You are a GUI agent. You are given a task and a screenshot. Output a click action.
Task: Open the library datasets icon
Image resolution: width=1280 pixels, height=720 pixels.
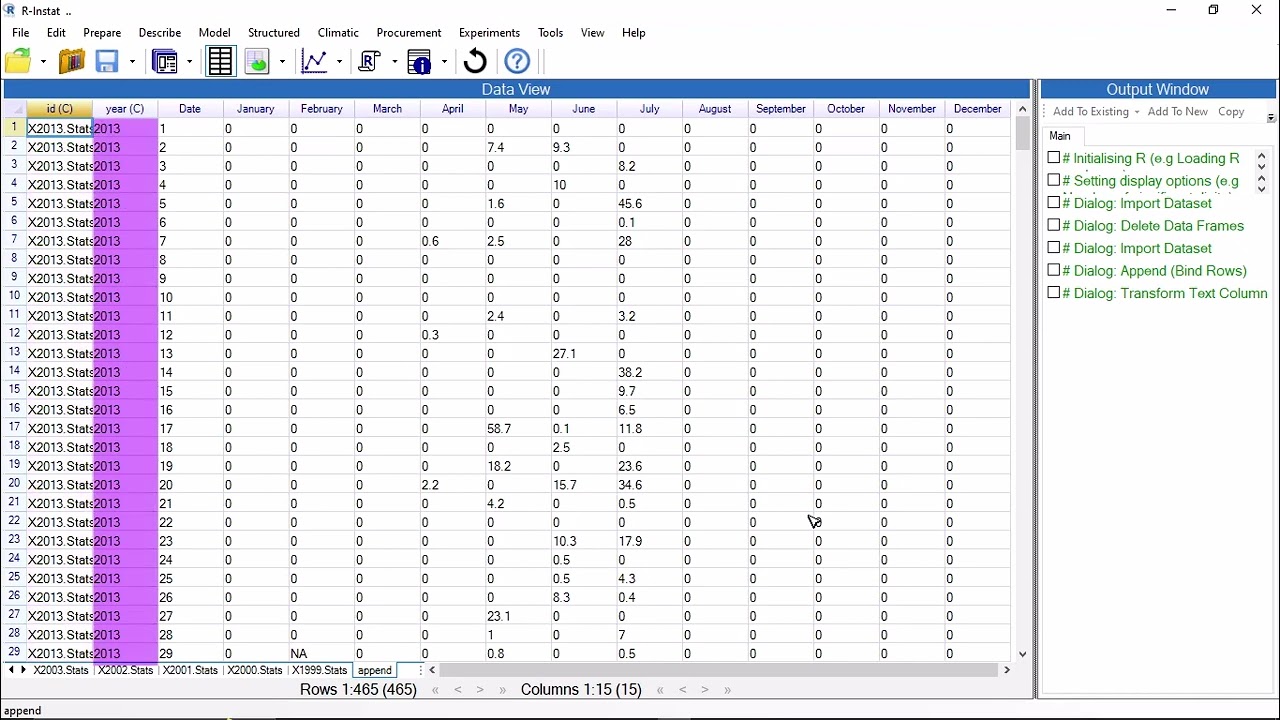(x=72, y=62)
